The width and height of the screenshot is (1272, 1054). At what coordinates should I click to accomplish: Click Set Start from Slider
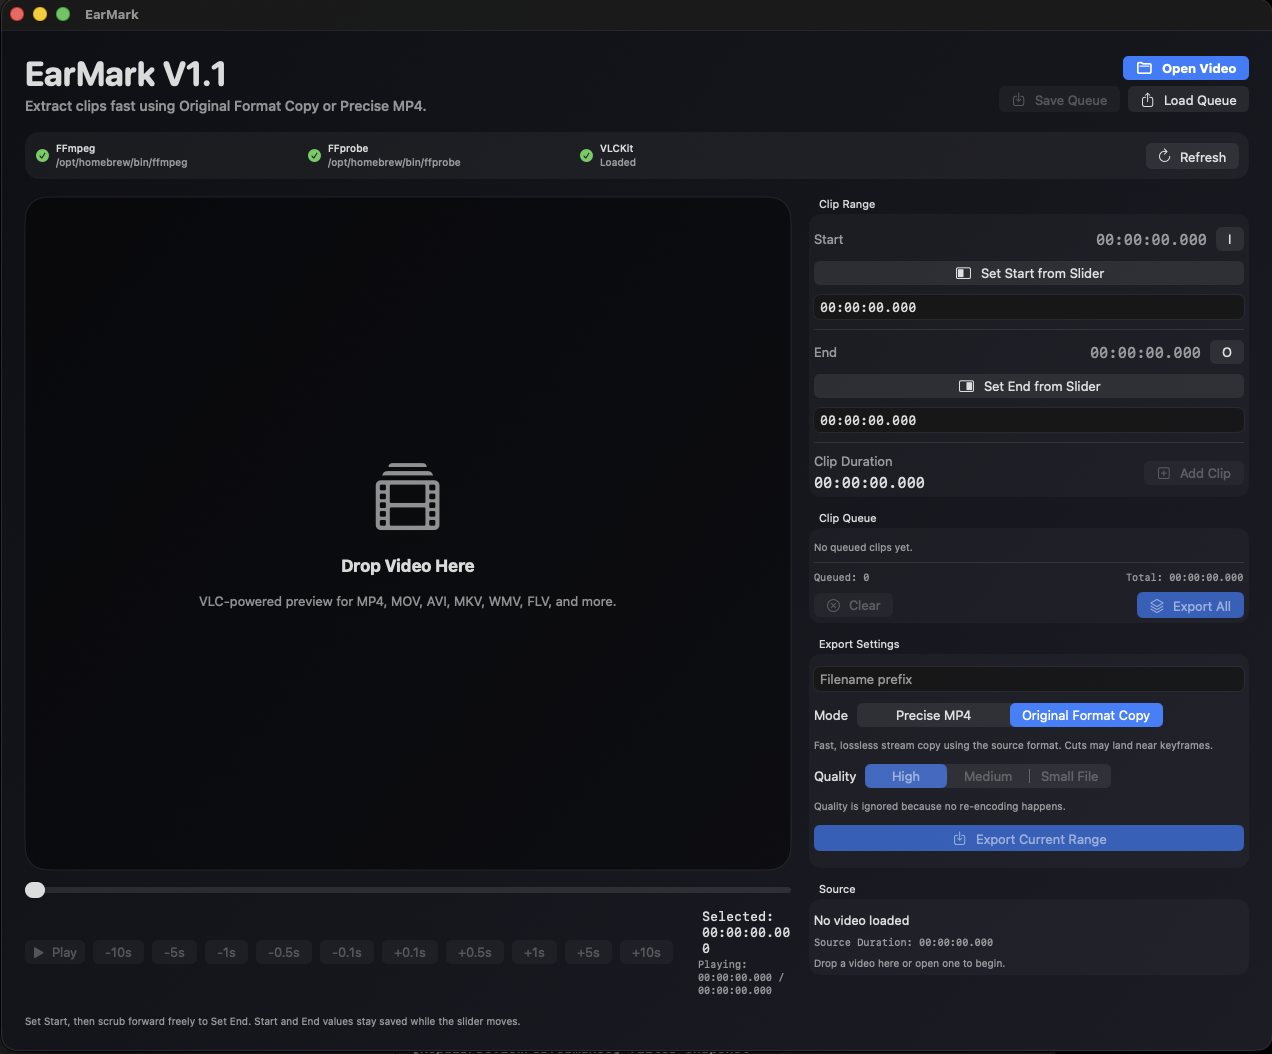pos(1029,273)
